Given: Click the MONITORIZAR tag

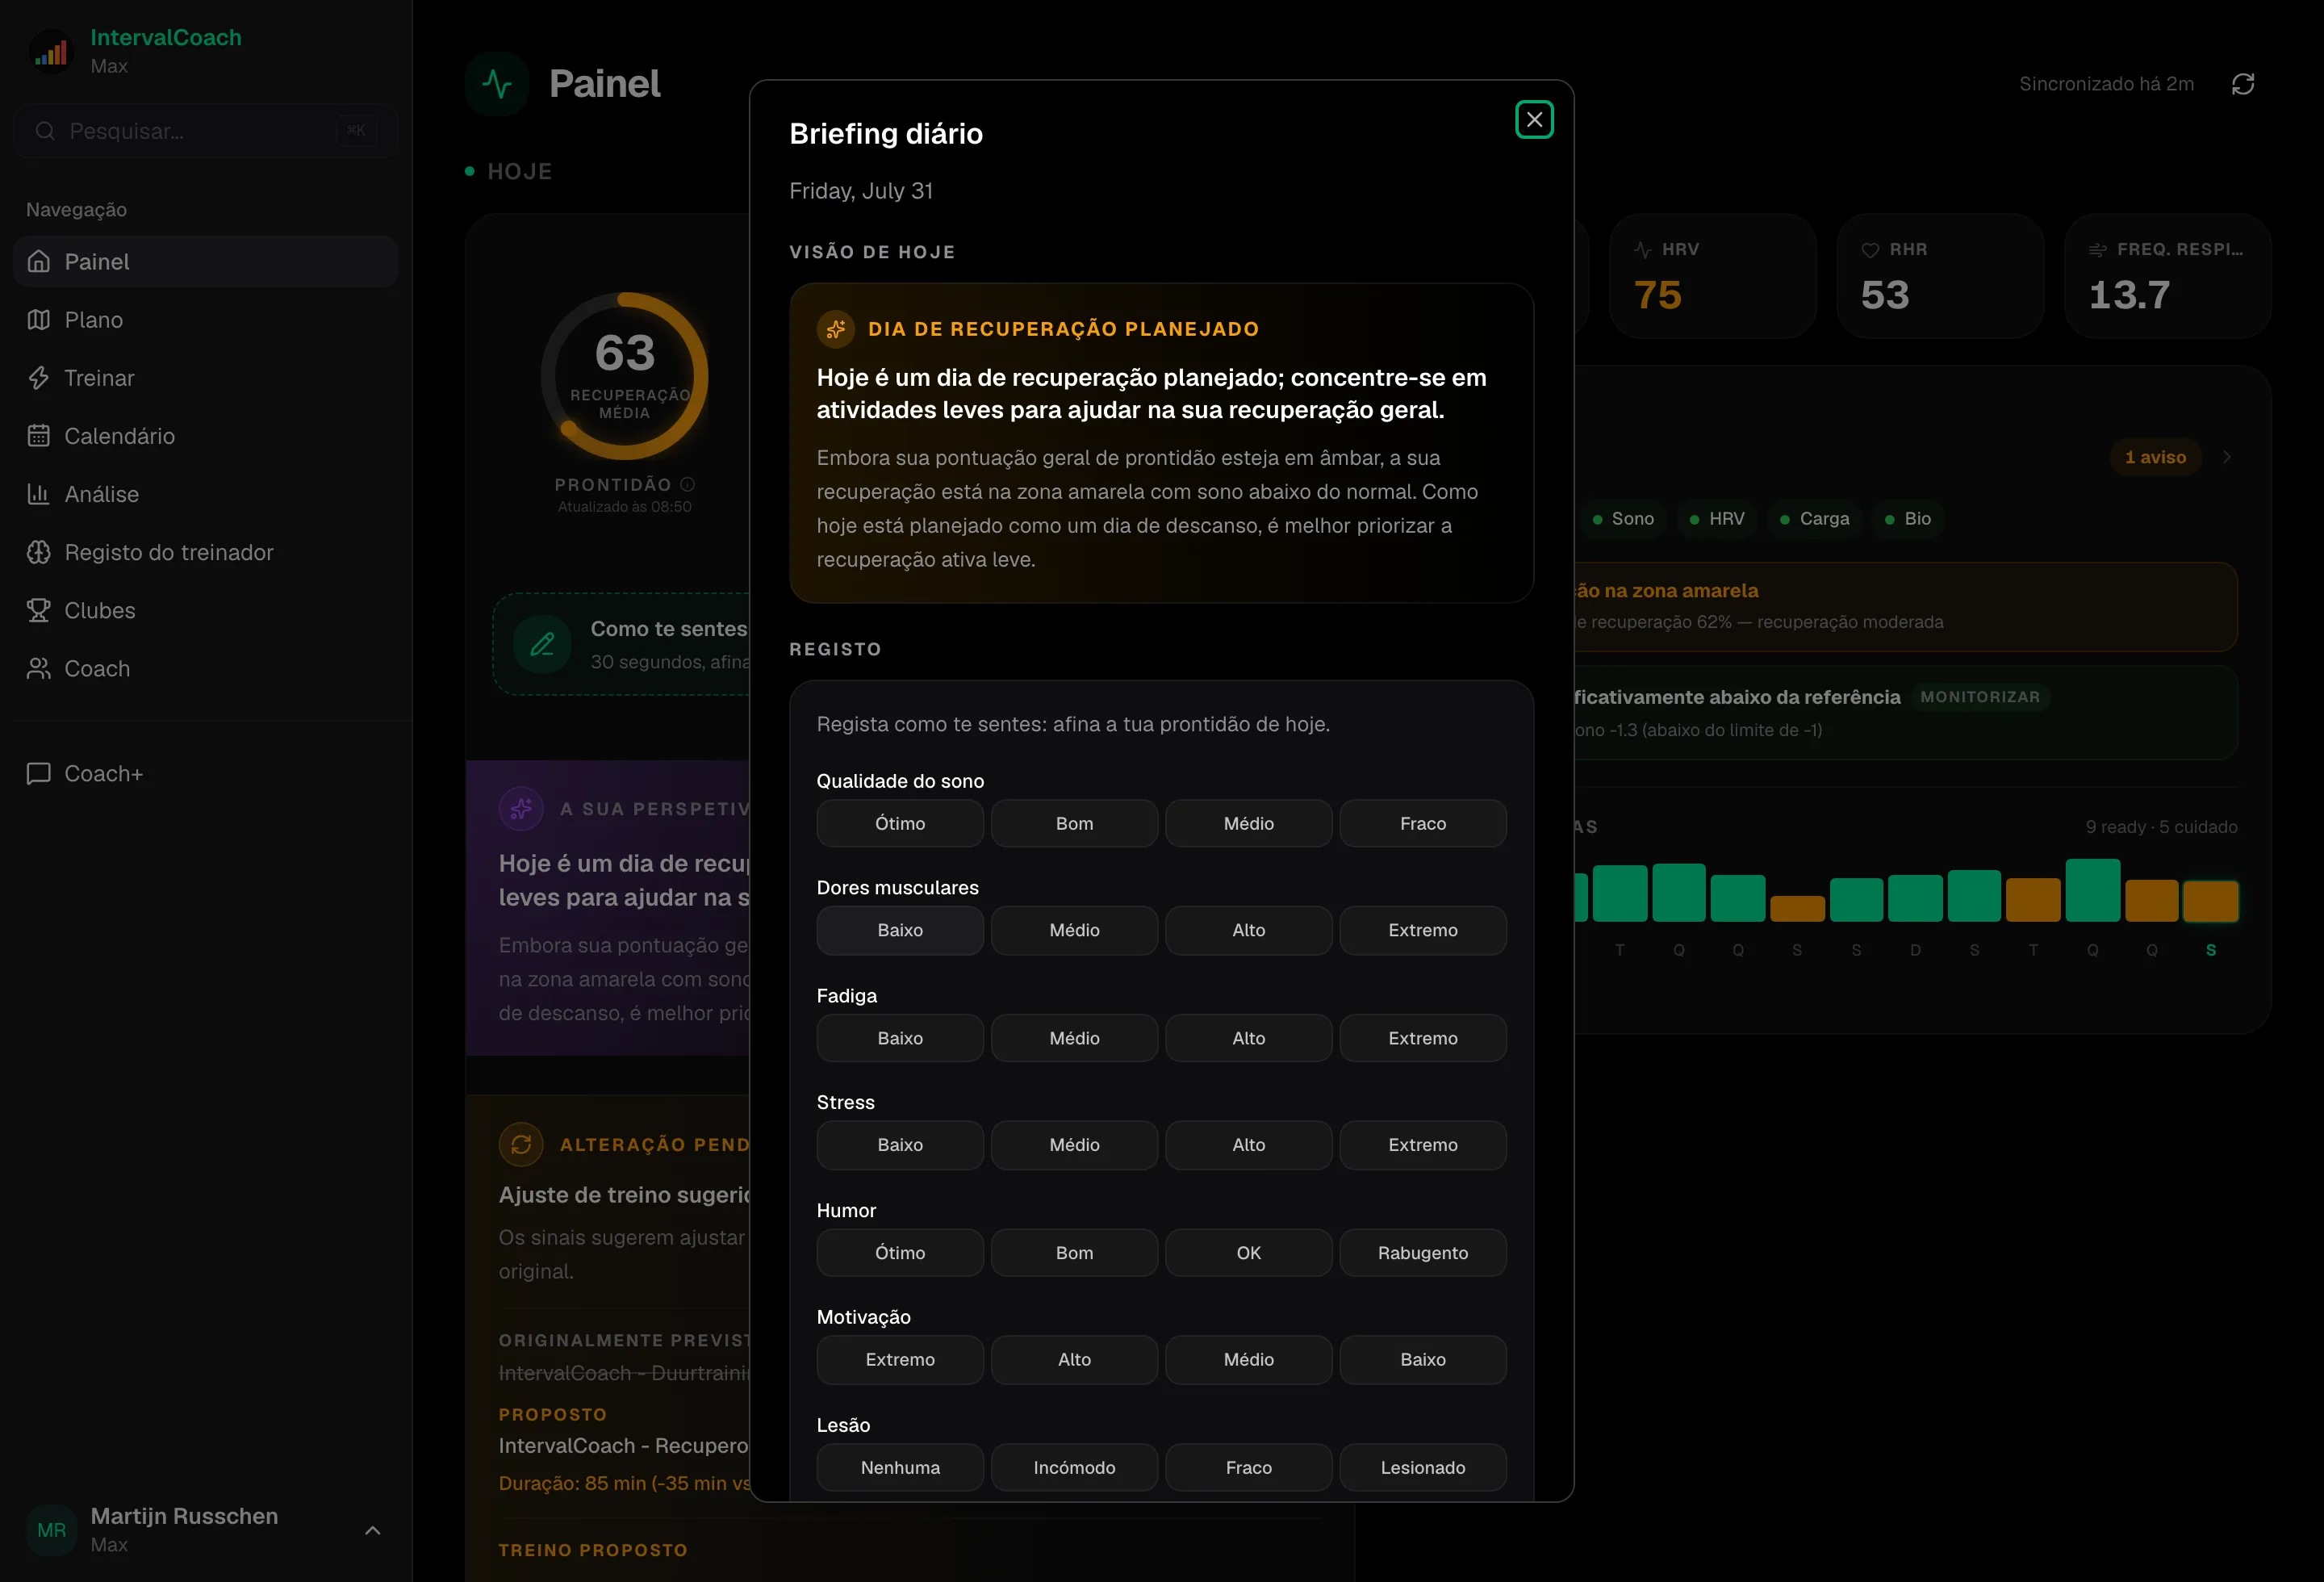Looking at the screenshot, I should [x=1980, y=697].
